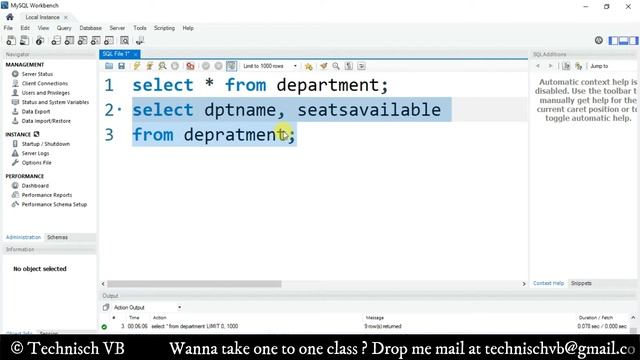Open Server Status in Navigator
This screenshot has height=360, width=640.
pos(37,74)
